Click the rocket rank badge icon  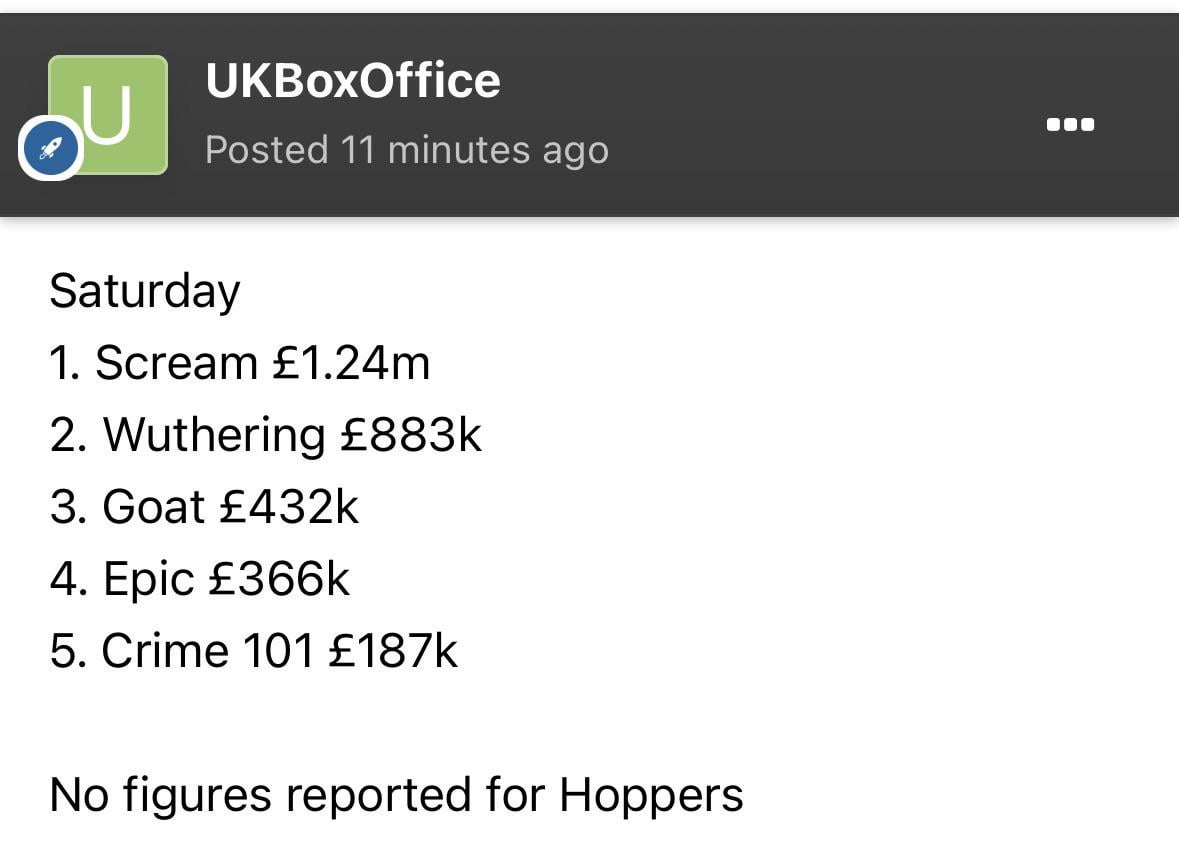51,151
